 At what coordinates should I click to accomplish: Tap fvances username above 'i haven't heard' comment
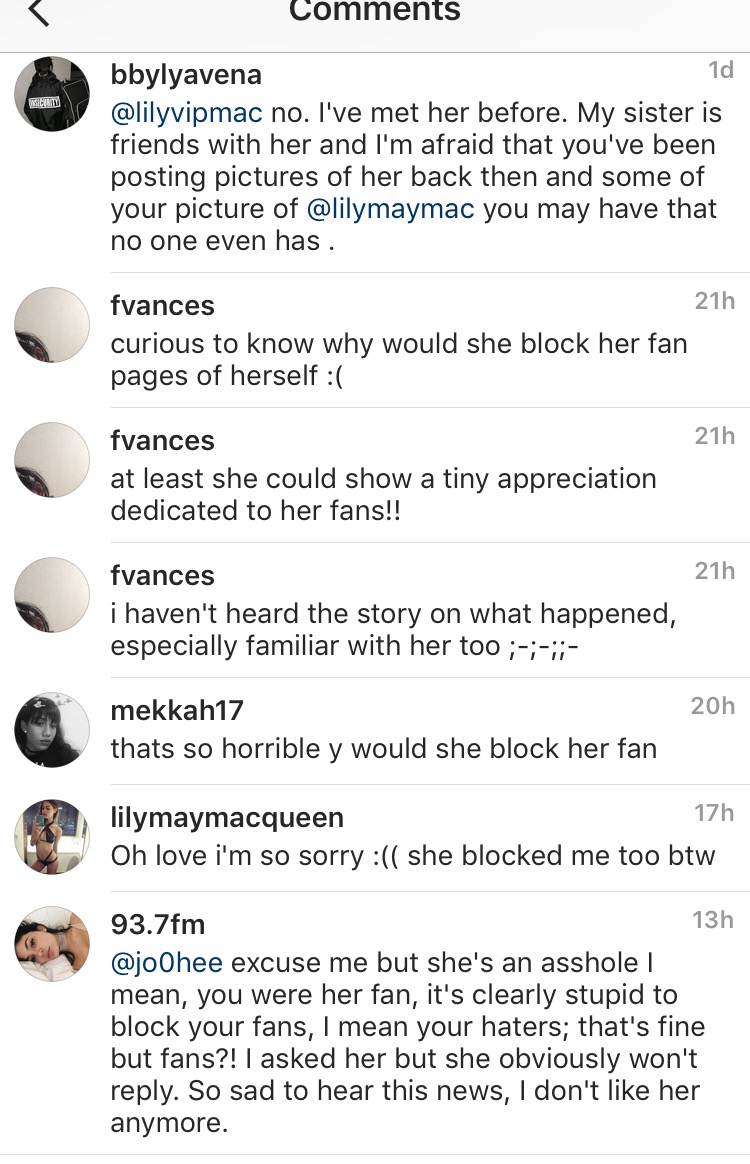(162, 575)
